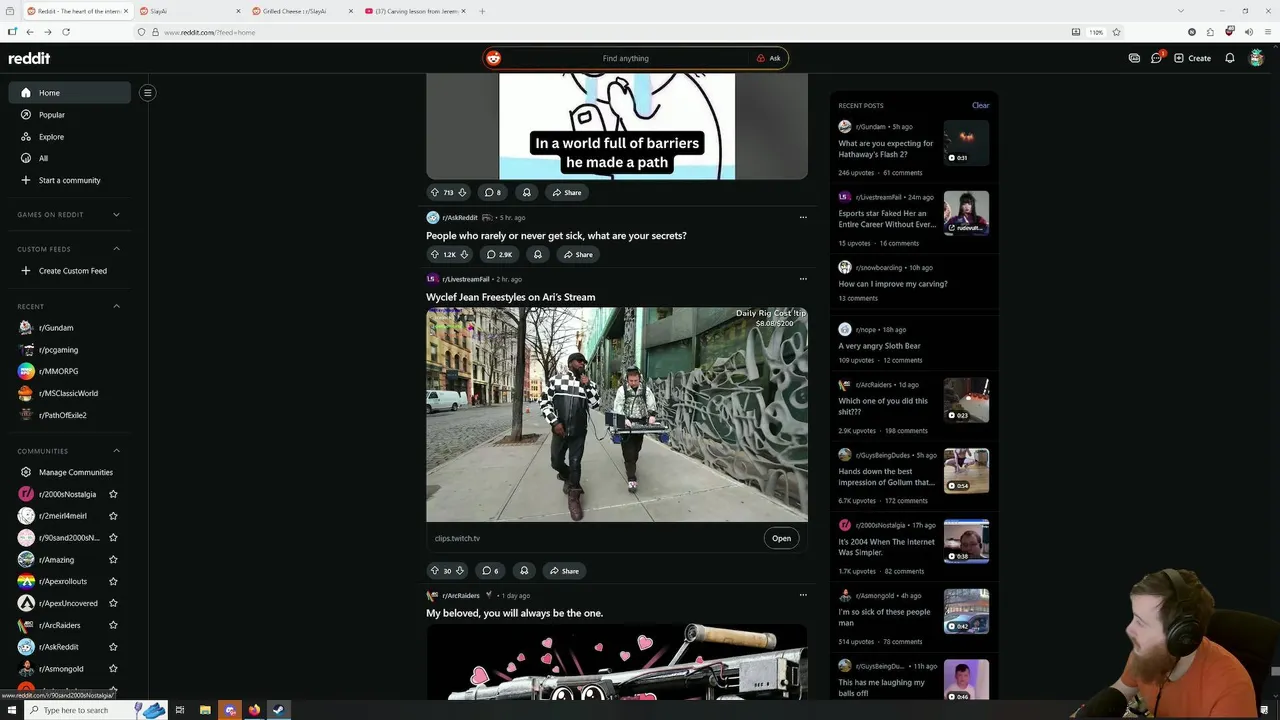
Task: Click Start a community
Action: pos(69,180)
